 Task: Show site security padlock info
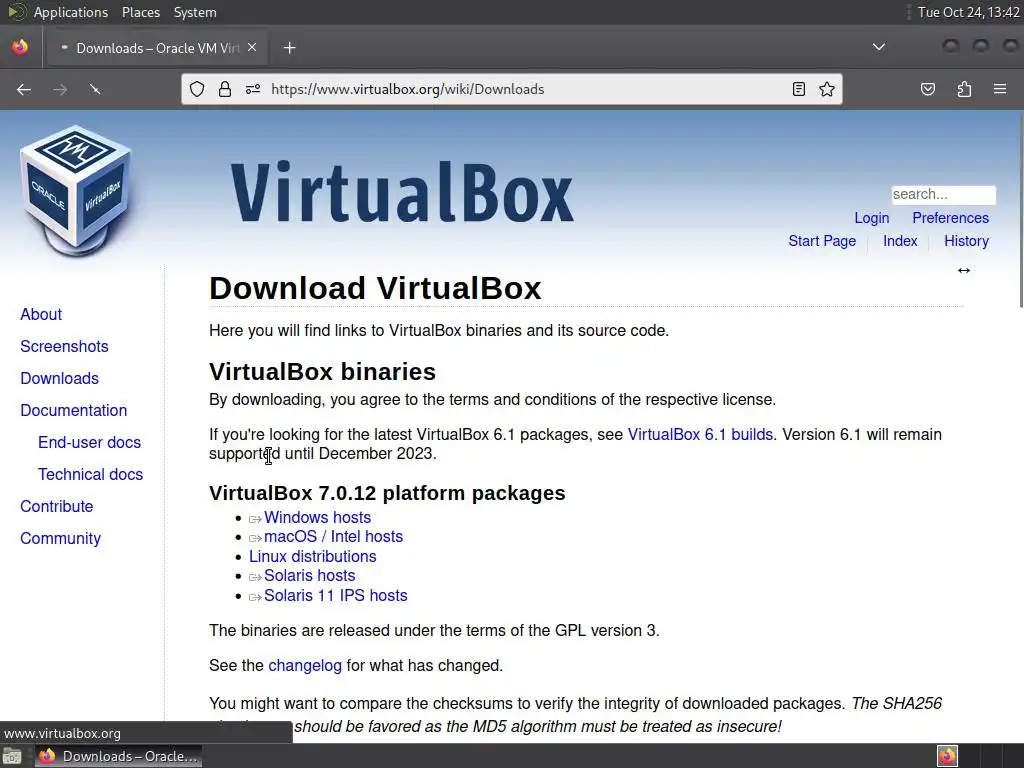[225, 89]
